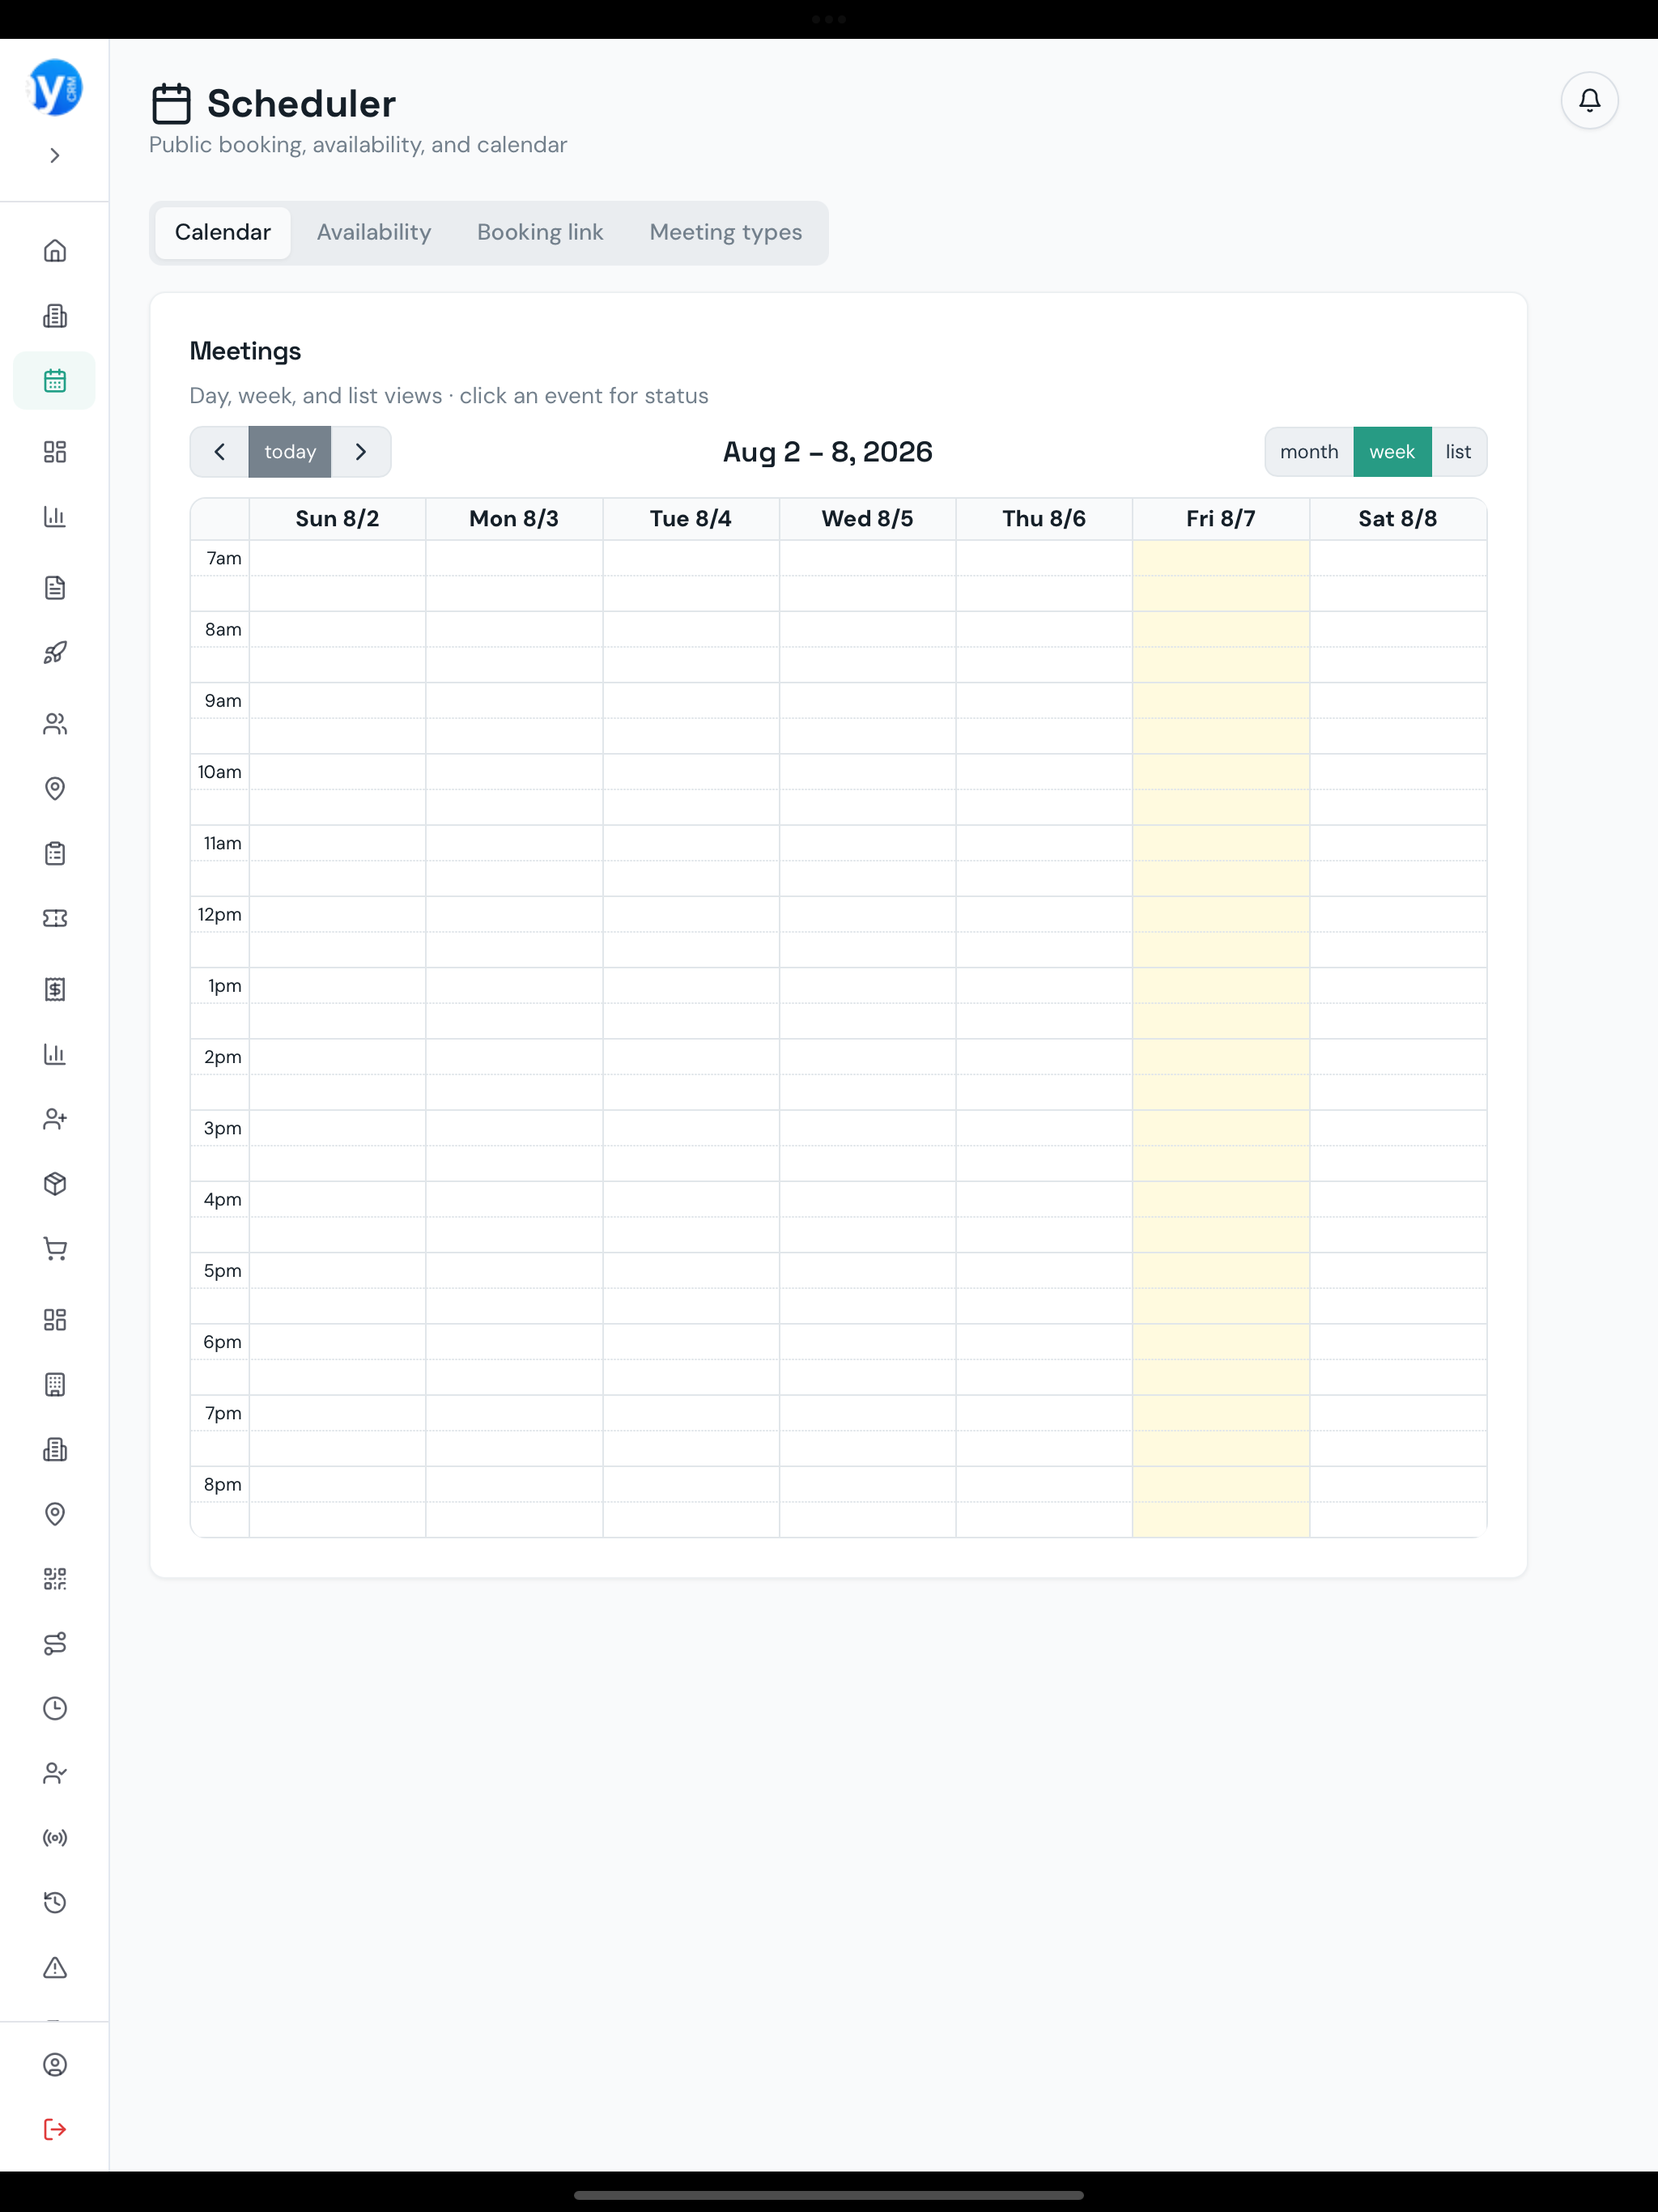Open the Home icon in the sidebar

pos(55,250)
